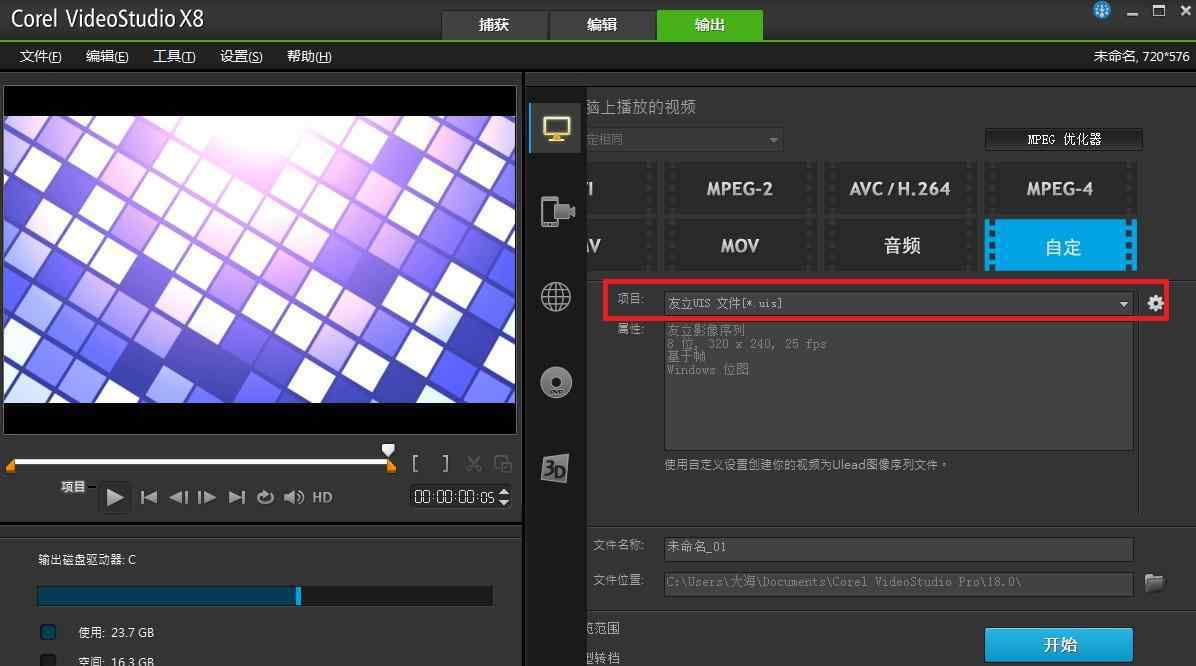This screenshot has height=666, width=1196.
Task: Click the 文件名称 input field
Action: tap(898, 547)
